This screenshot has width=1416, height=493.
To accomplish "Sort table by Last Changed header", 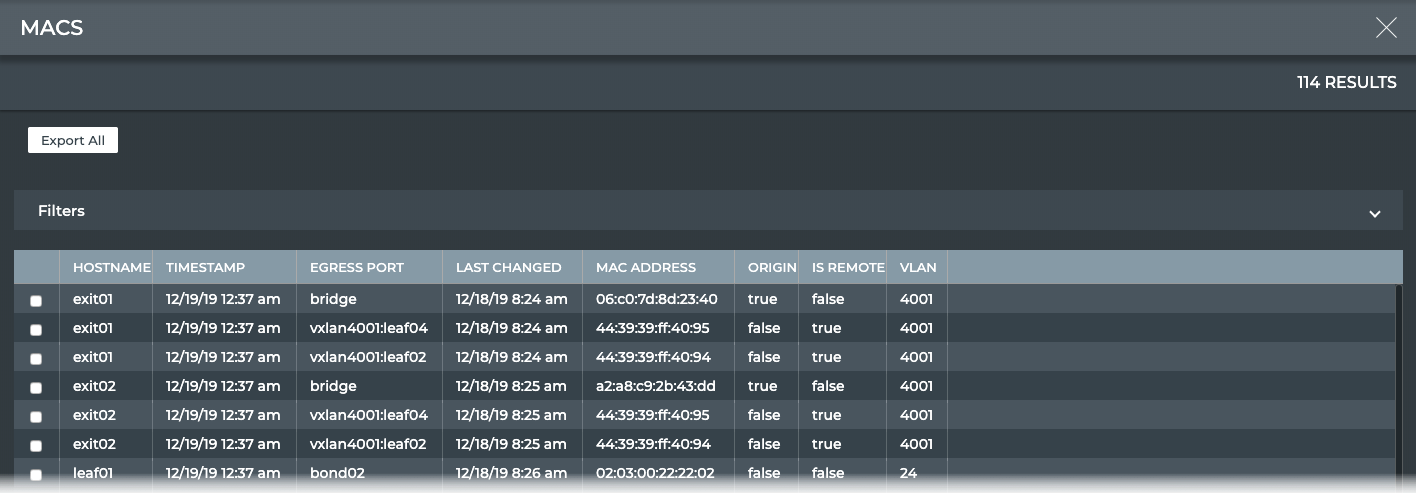I will point(508,267).
